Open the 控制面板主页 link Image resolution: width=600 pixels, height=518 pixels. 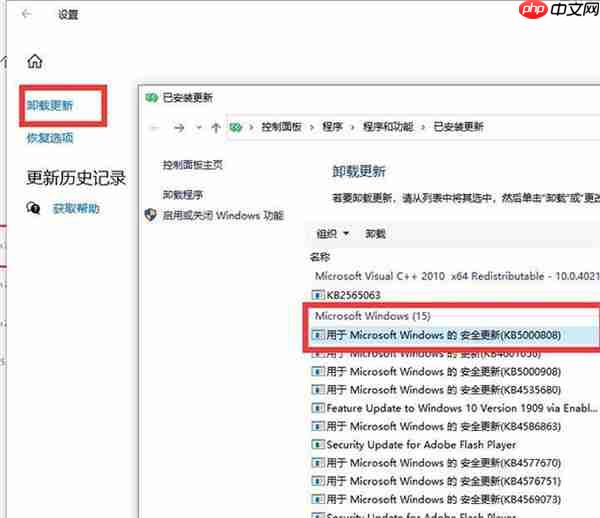[192, 165]
